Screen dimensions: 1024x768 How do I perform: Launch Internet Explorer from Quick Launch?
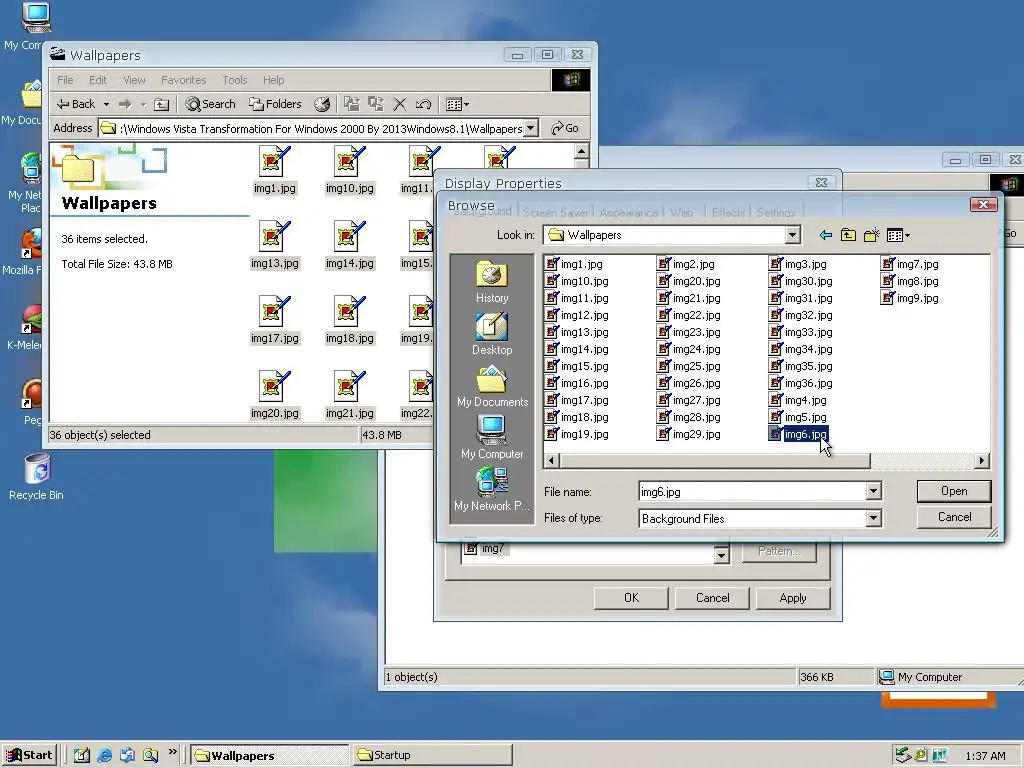click(x=104, y=755)
